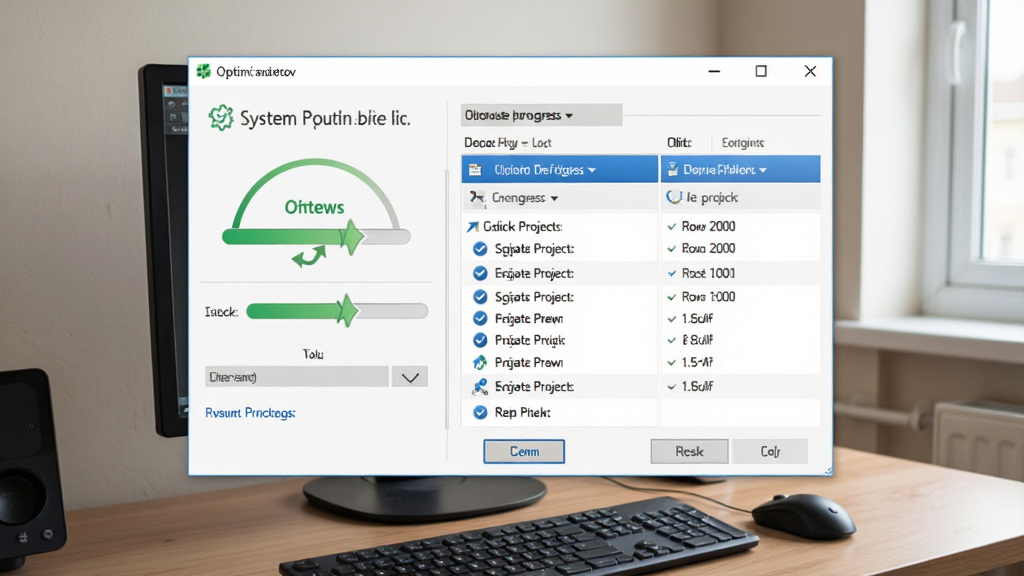Click the checkmark icon next to Rovs 1000
Screen dimensions: 1024x576
[671, 297]
